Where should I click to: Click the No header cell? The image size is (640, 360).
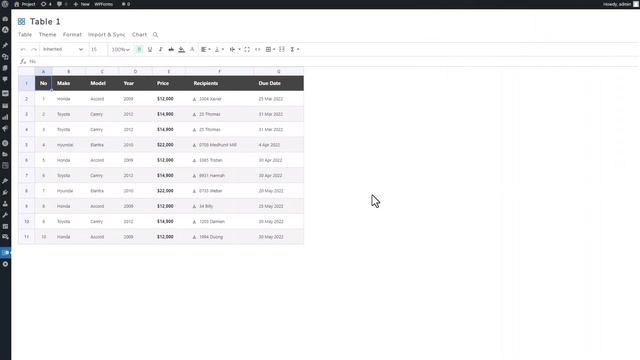point(43,83)
